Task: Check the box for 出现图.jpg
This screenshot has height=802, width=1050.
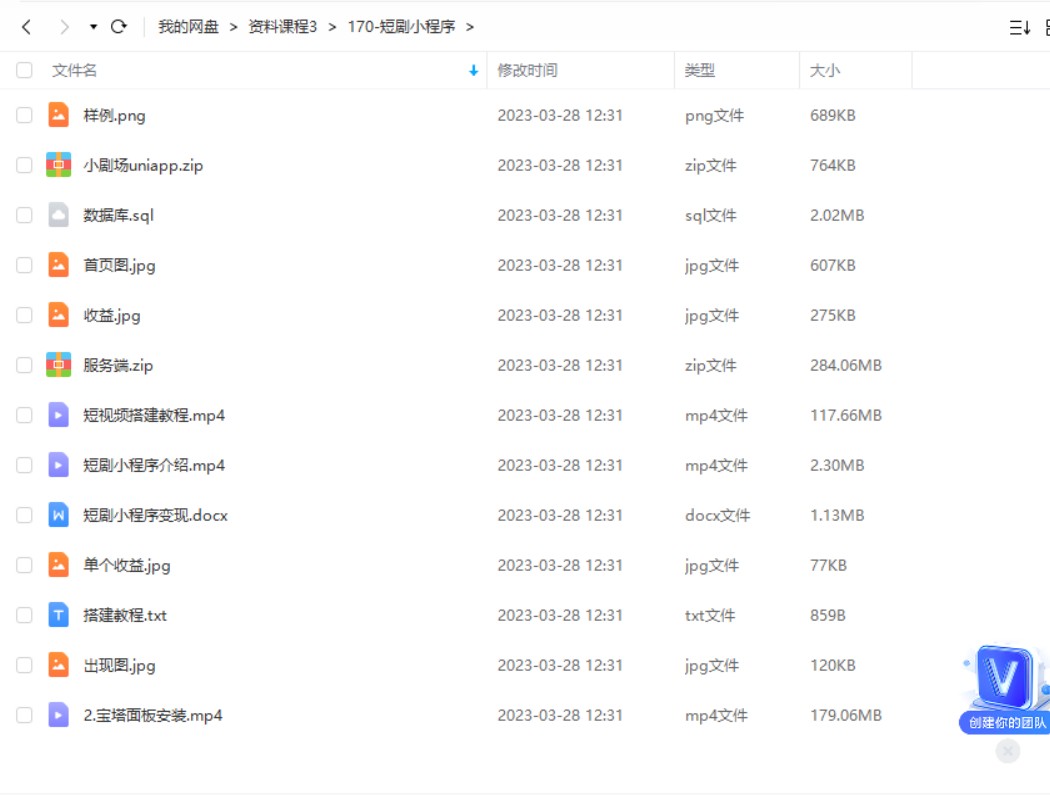Action: [24, 665]
